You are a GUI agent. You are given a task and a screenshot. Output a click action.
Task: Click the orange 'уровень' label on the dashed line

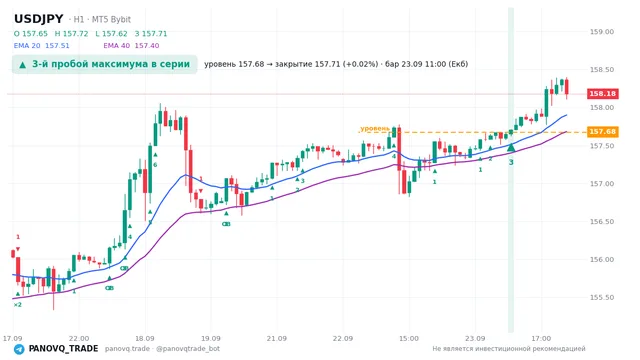point(375,129)
